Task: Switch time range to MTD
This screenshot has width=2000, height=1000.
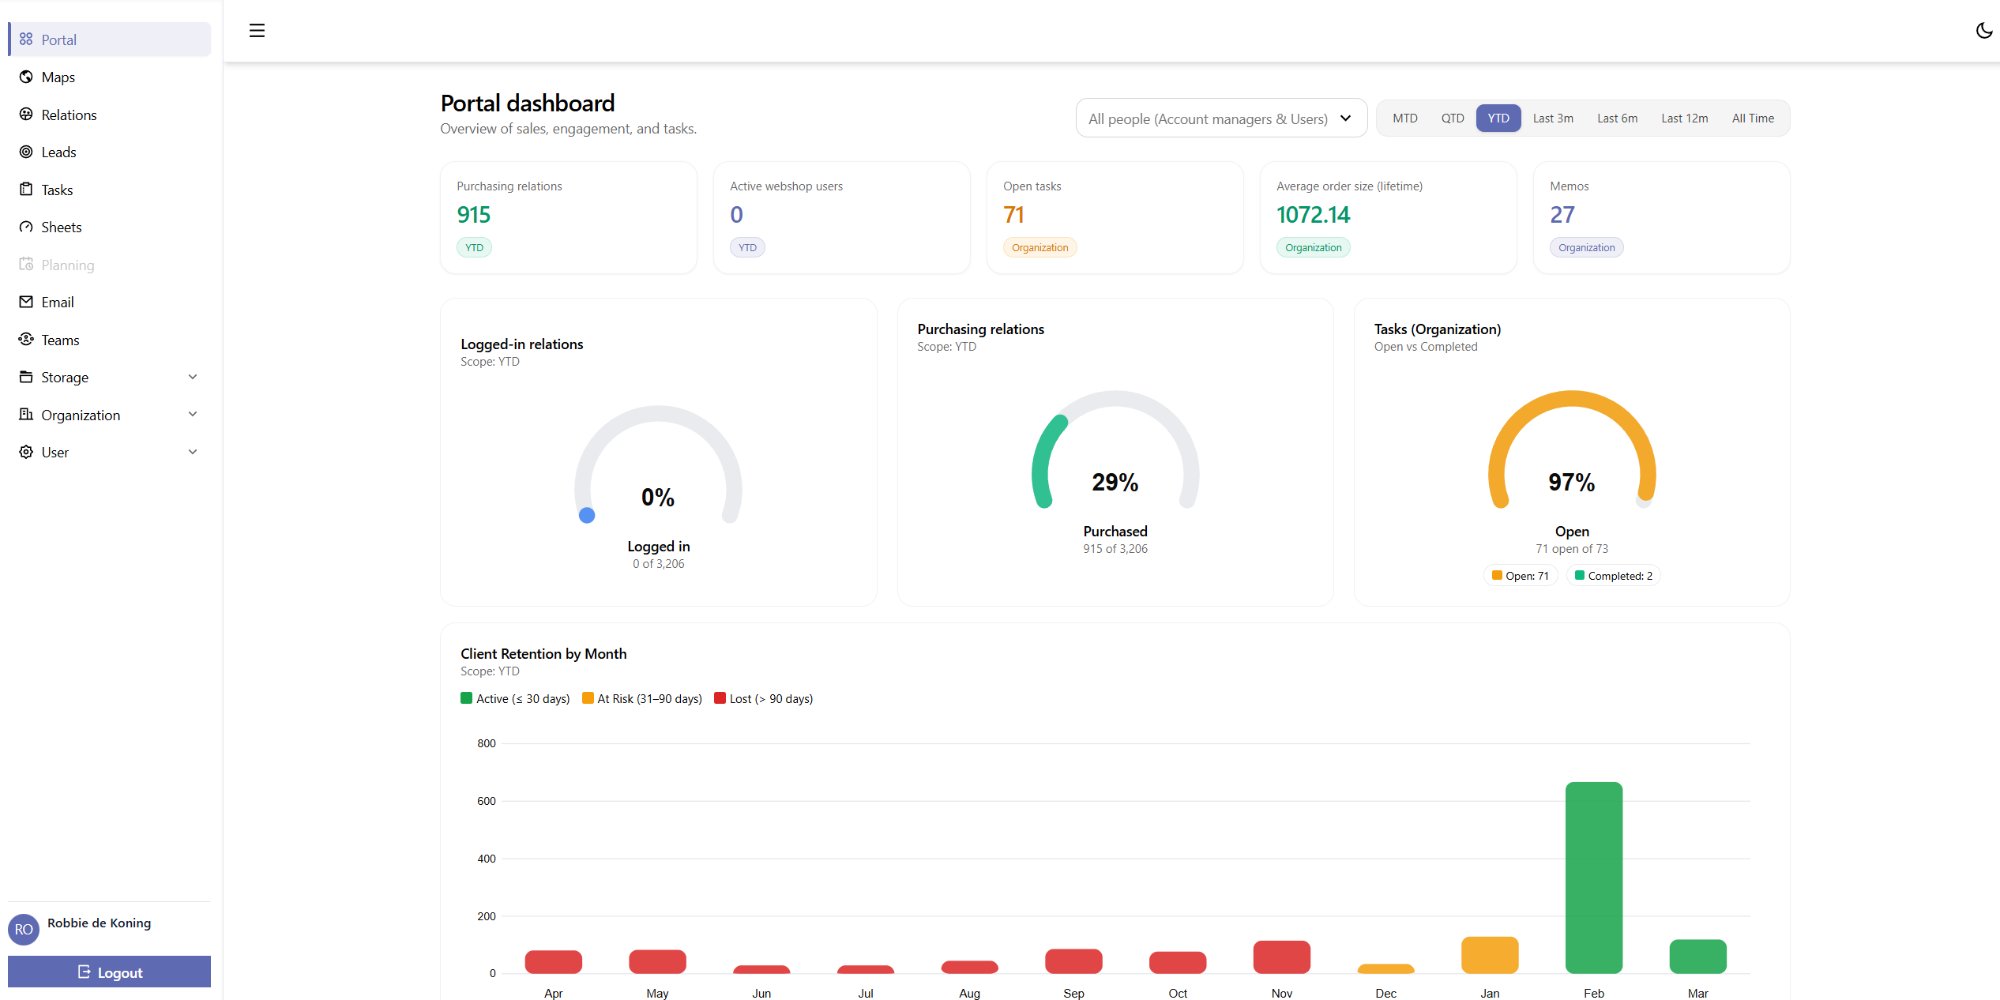Action: tap(1405, 118)
